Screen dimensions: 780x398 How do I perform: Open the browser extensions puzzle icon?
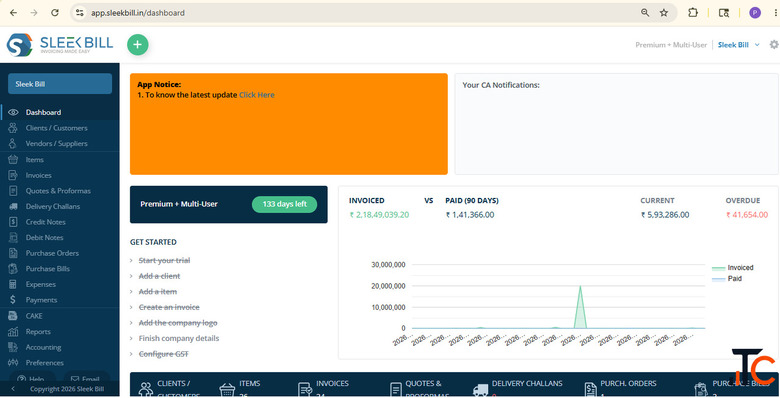tap(692, 13)
